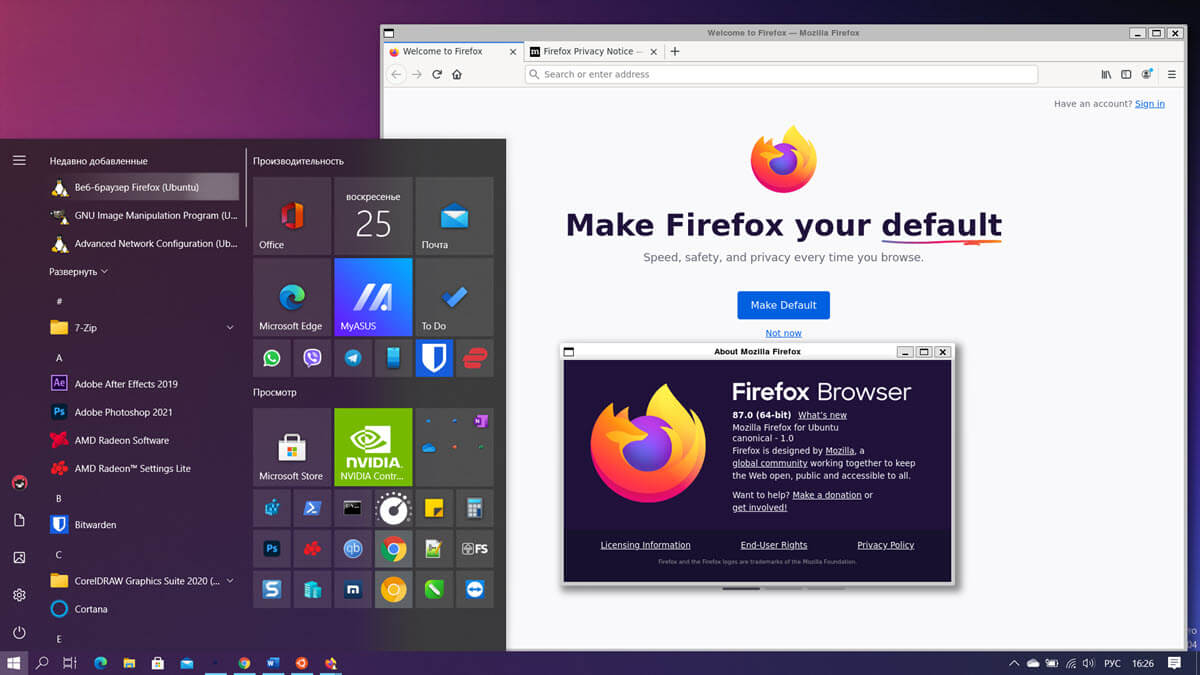Click the Not now link

783,333
